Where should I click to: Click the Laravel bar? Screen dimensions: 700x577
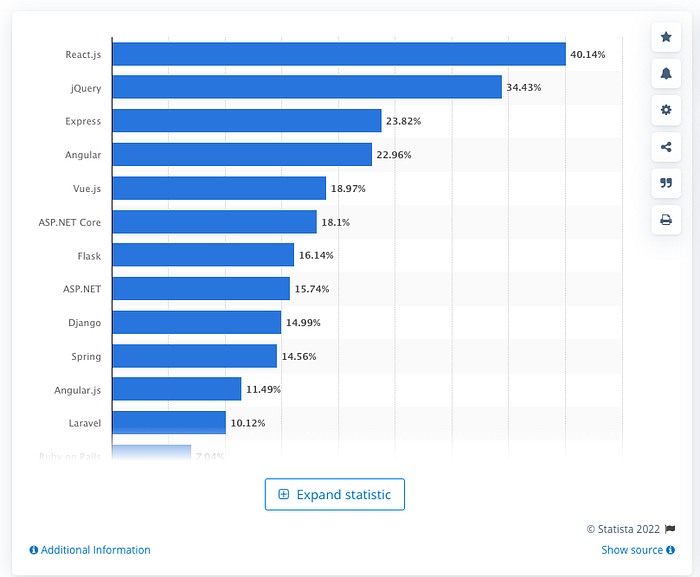pos(169,422)
